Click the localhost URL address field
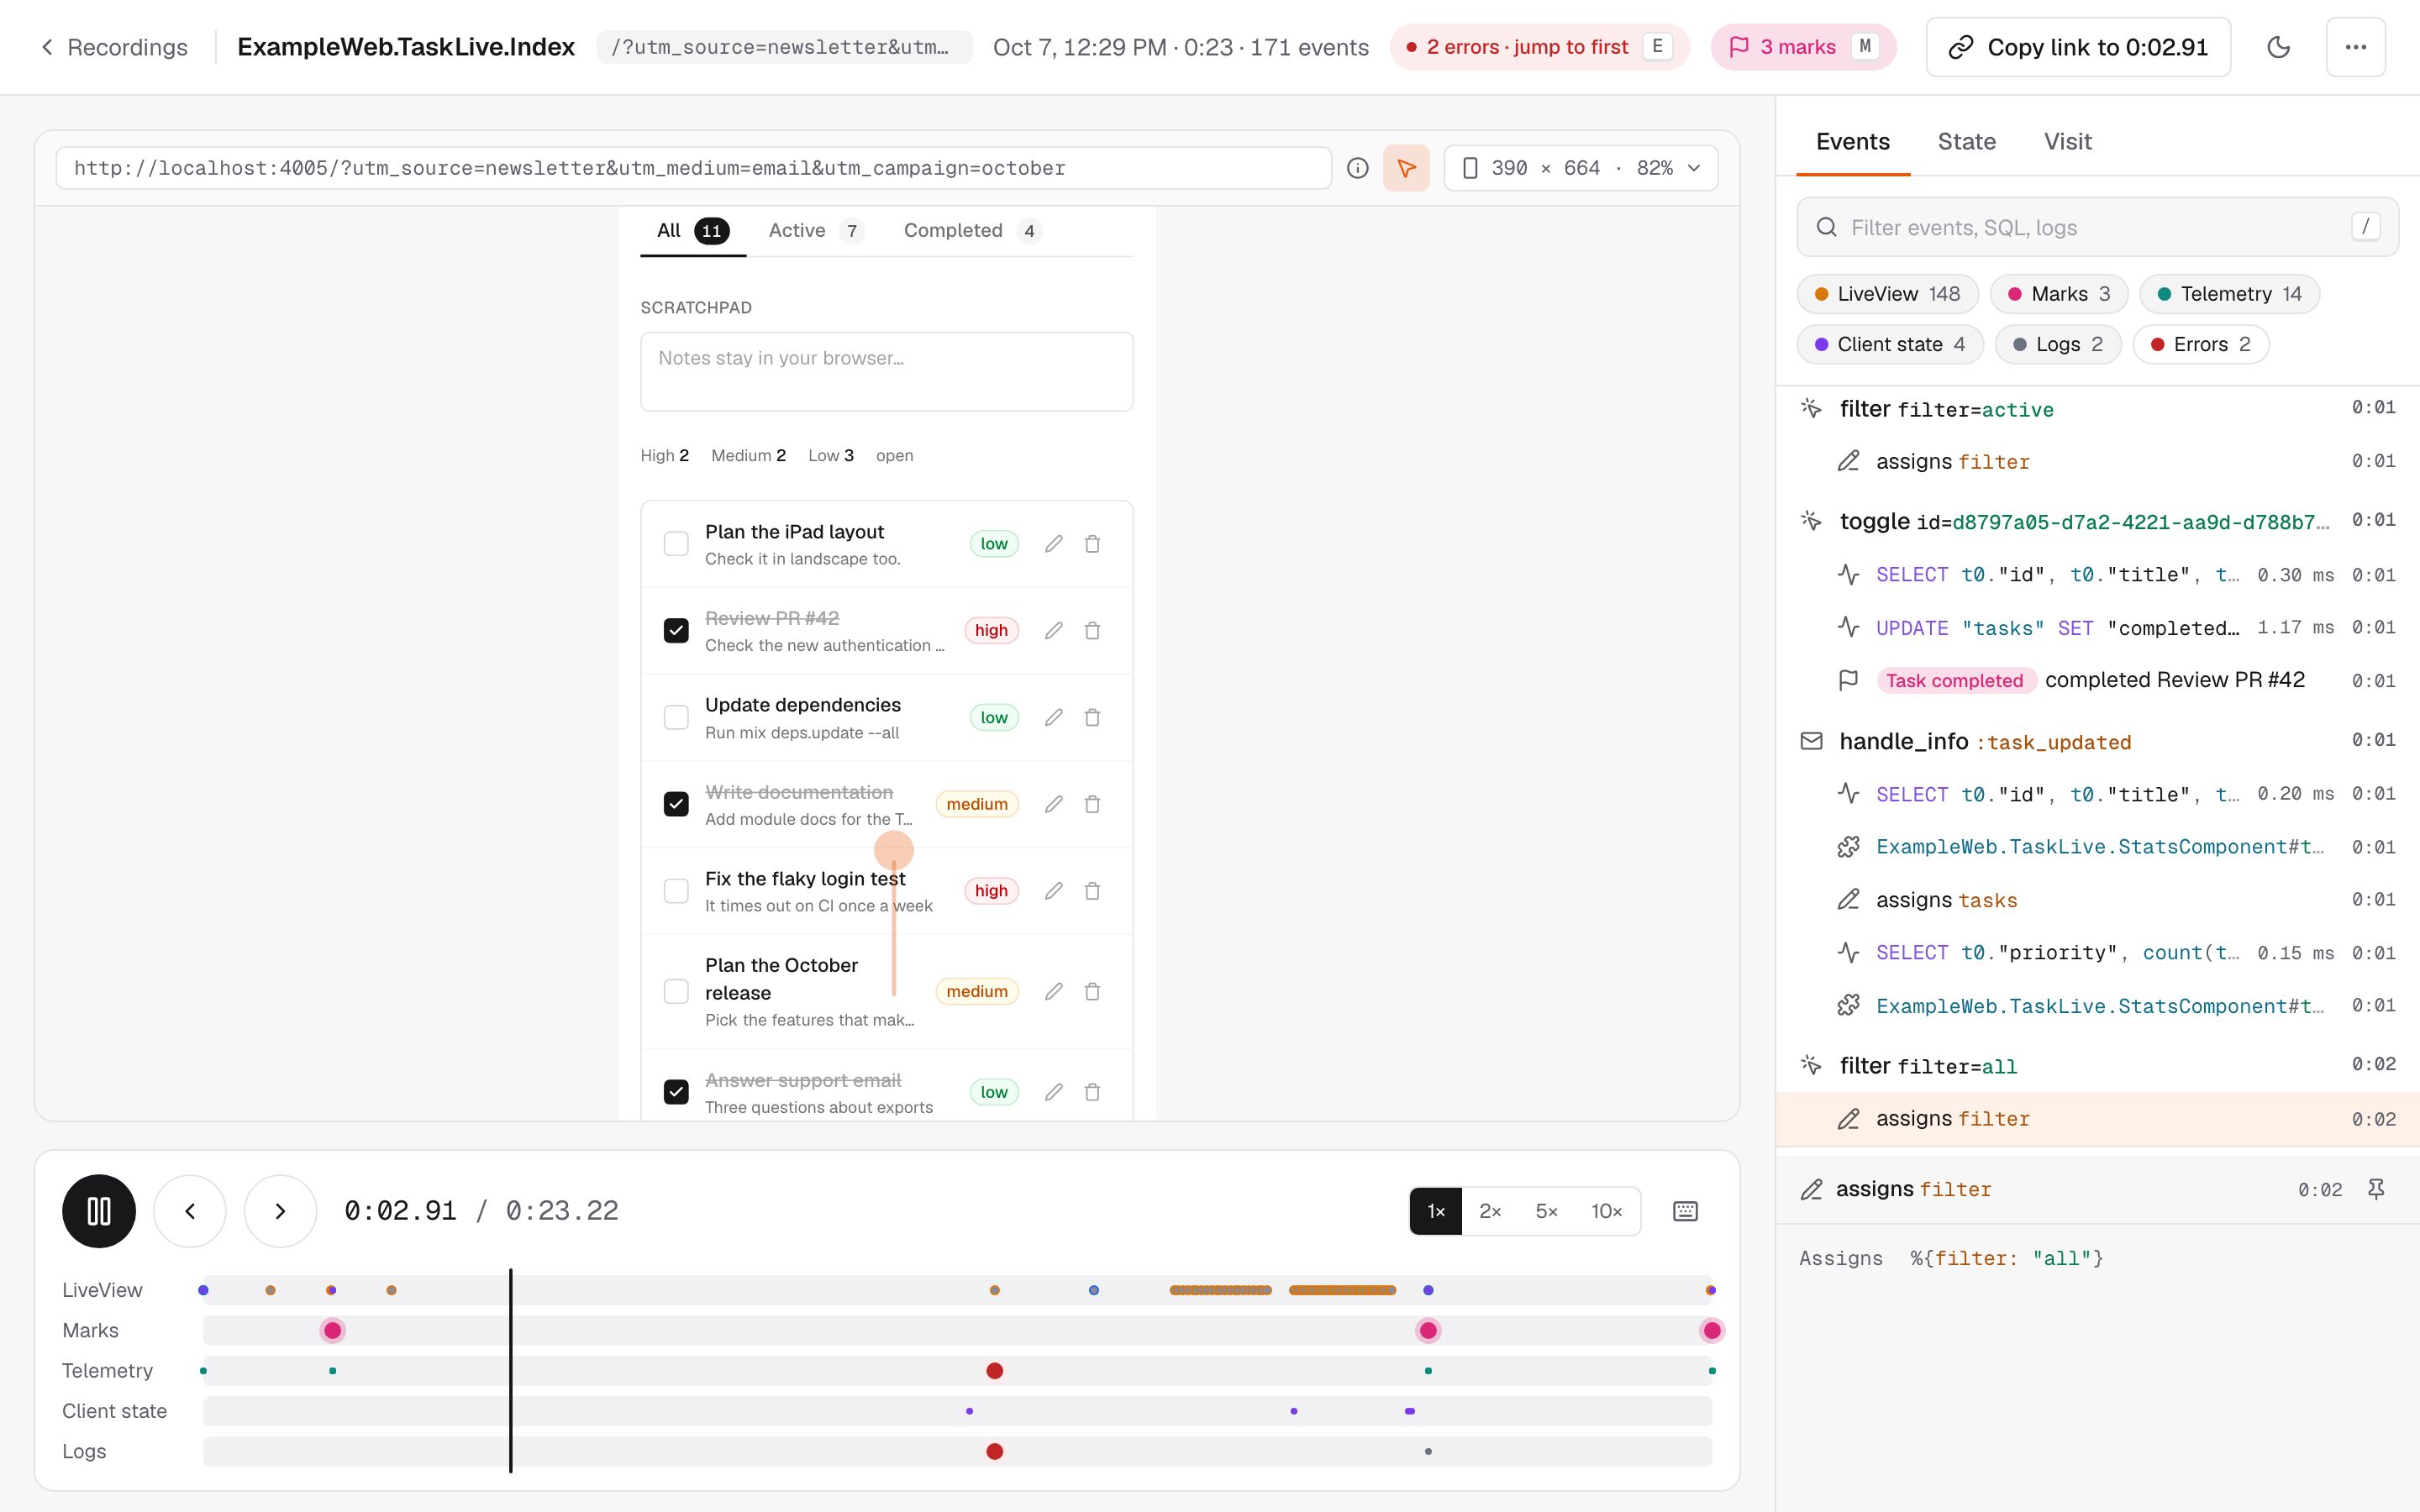Image resolution: width=2420 pixels, height=1512 pixels. (693, 168)
